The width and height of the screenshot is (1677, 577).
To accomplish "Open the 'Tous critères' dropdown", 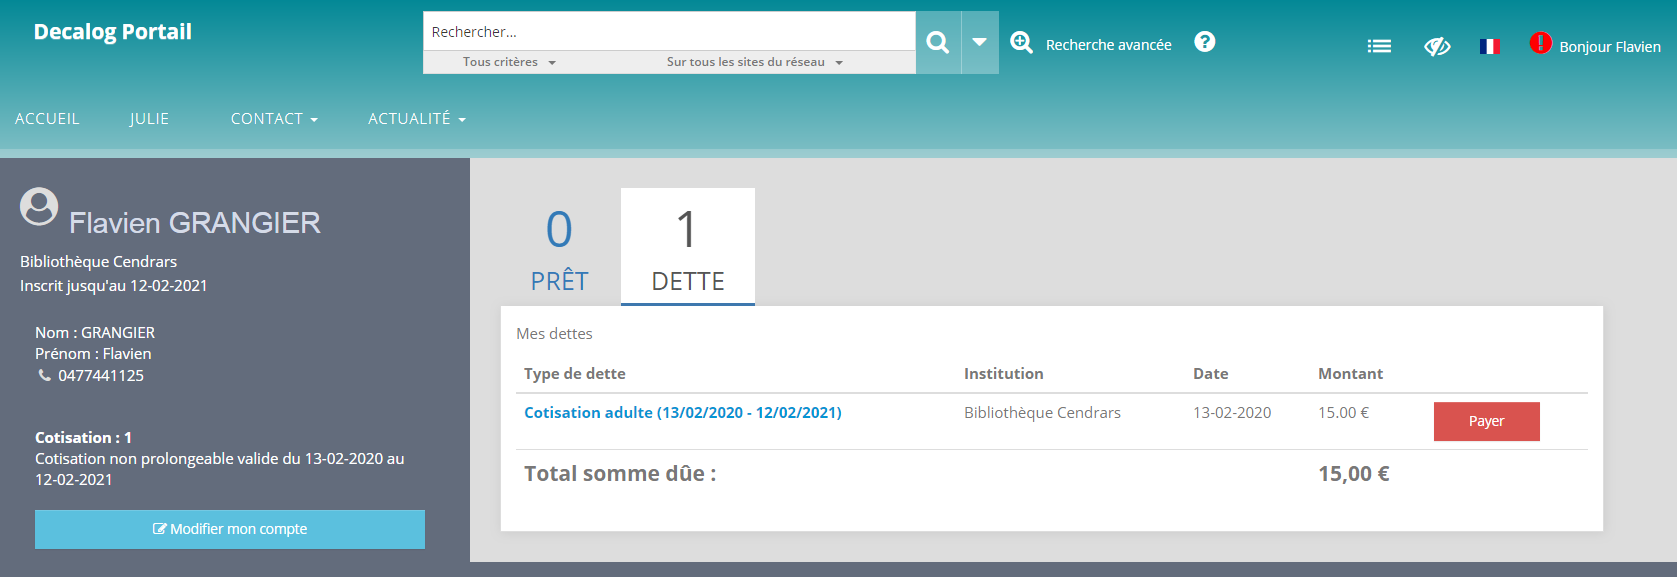I will point(509,62).
